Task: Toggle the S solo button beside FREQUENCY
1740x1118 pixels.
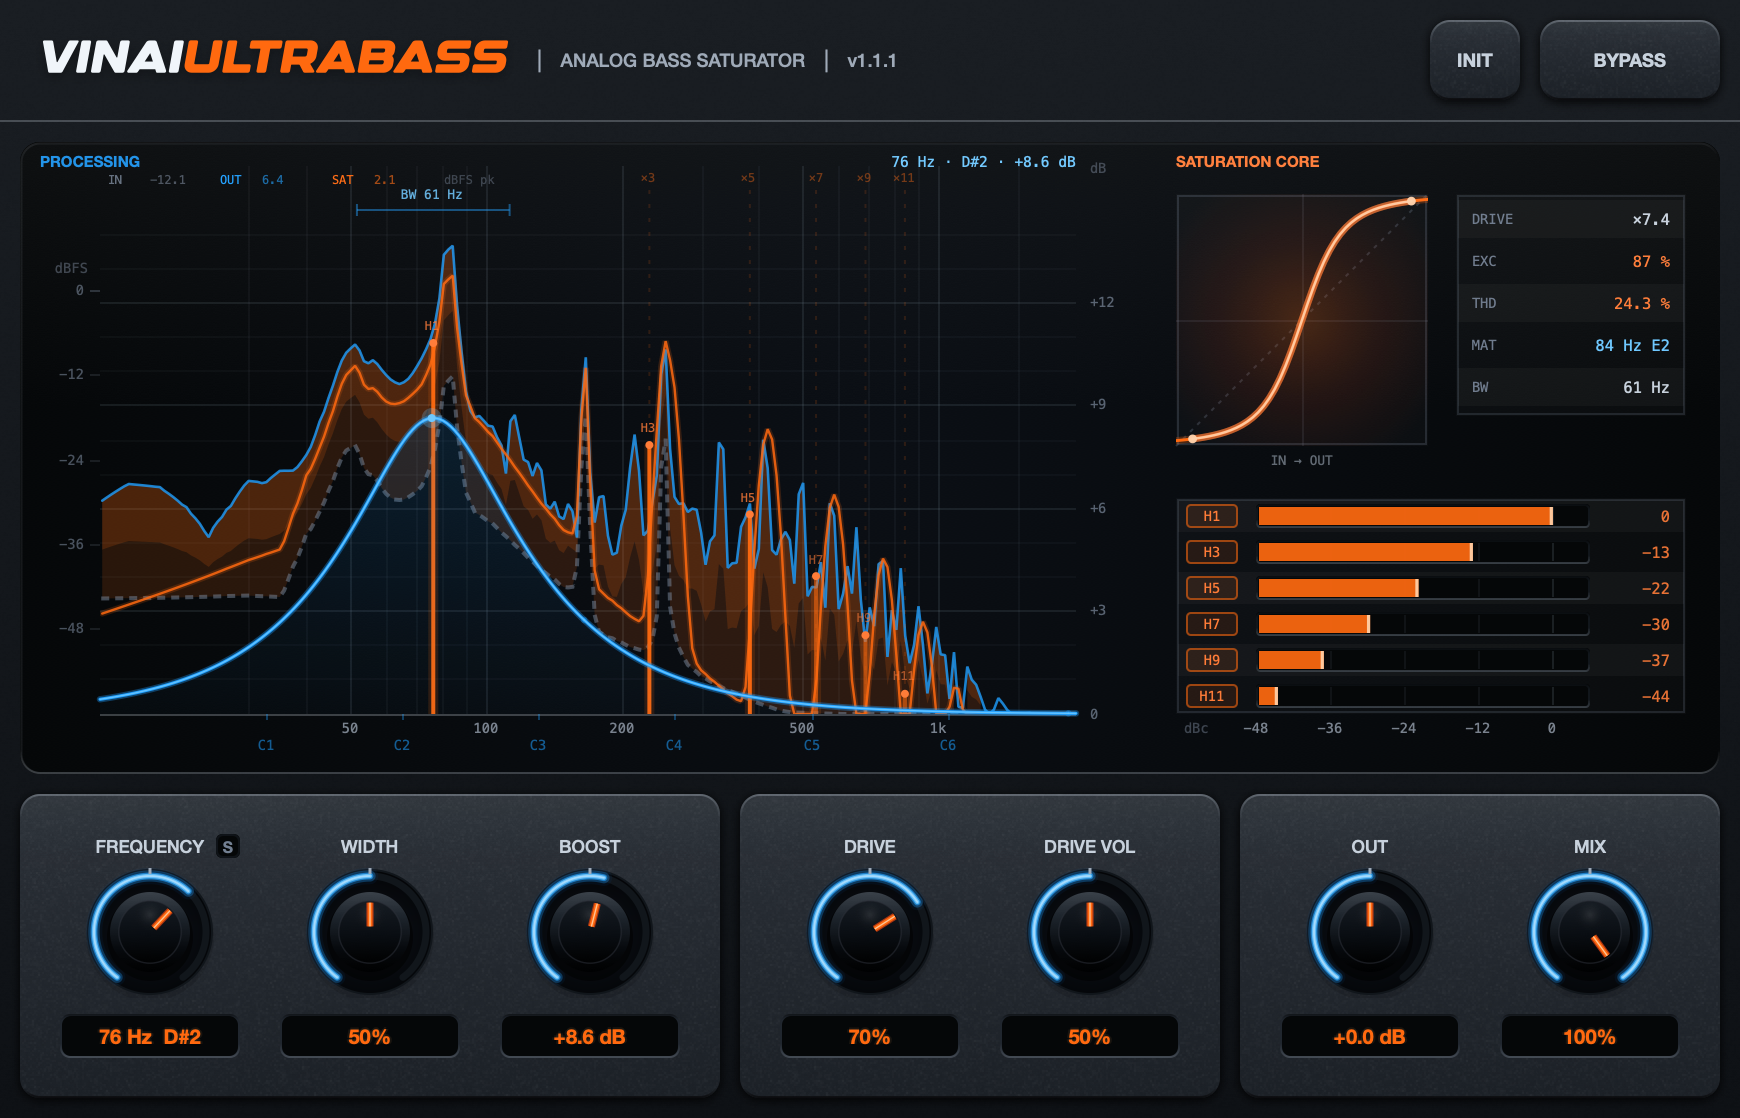Action: click(228, 847)
